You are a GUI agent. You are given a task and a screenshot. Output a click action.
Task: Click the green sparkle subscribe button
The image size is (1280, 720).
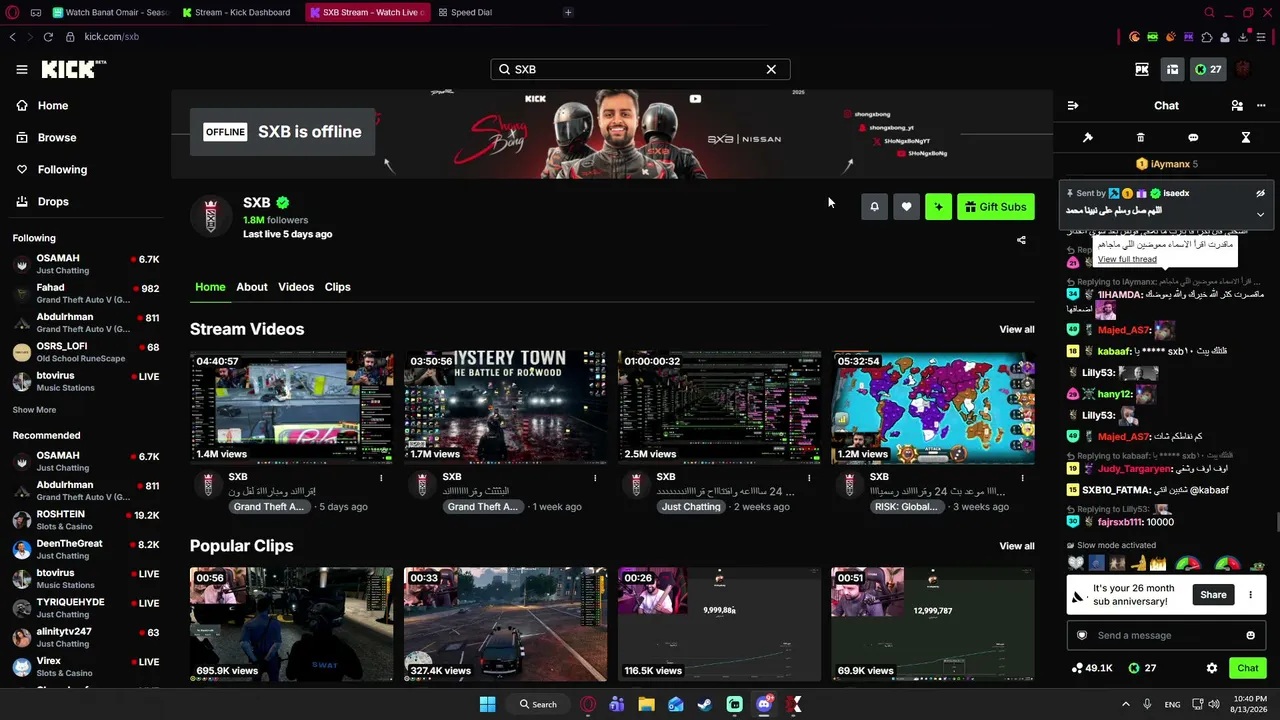point(938,207)
